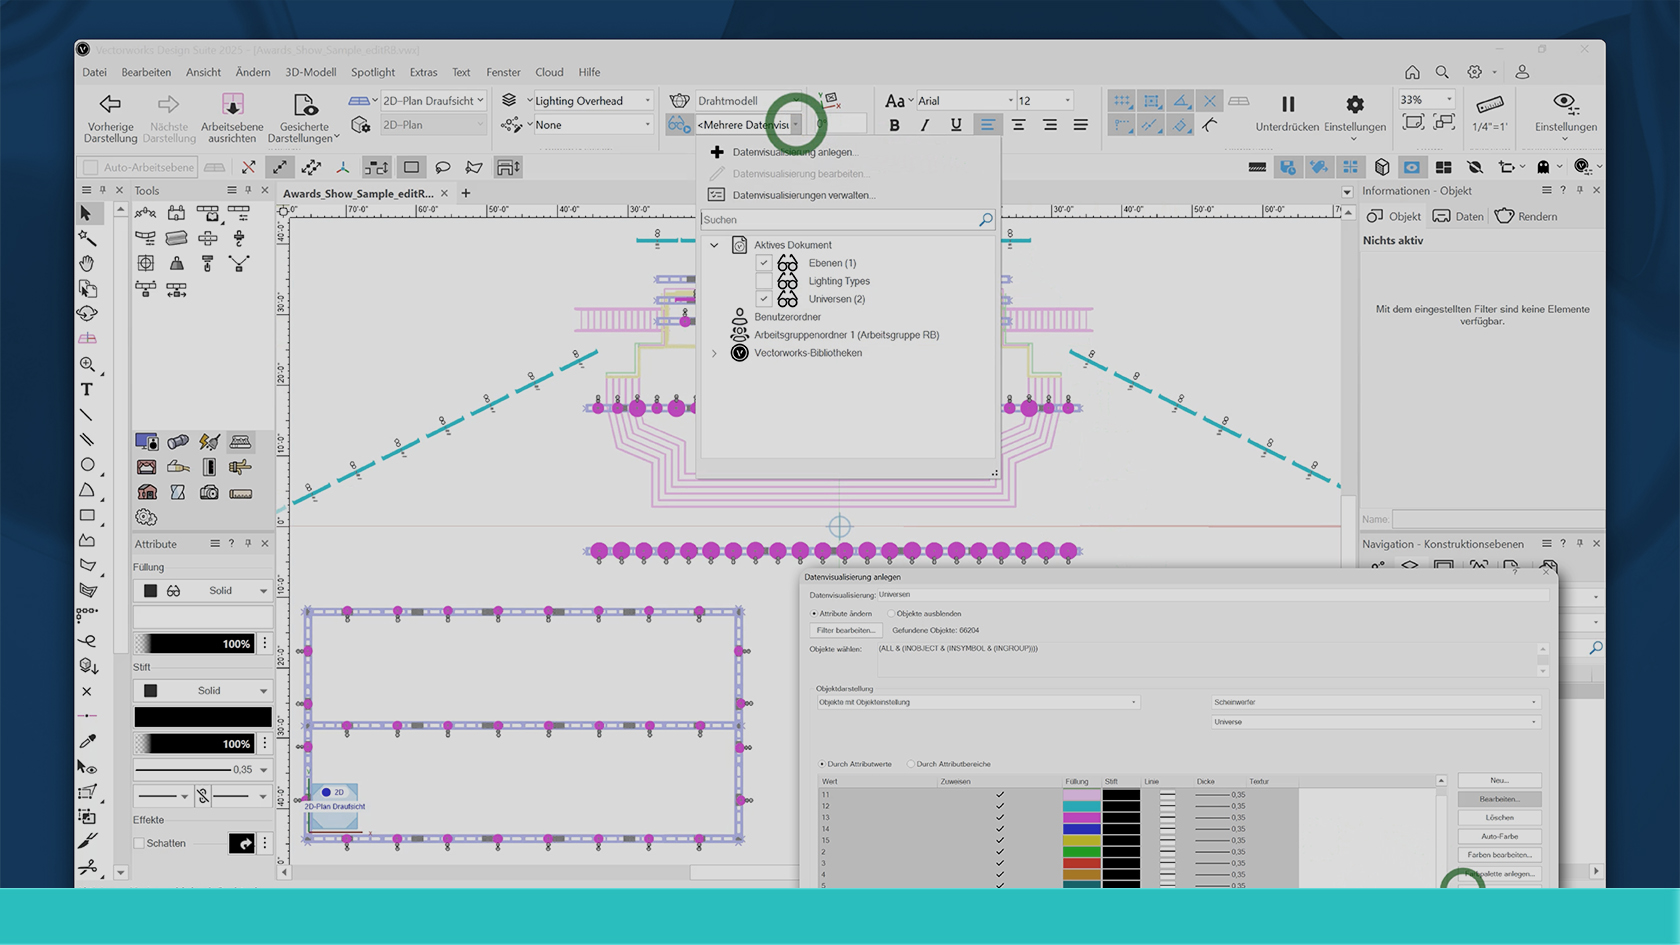The width and height of the screenshot is (1680, 945).
Task: Switch to the Rendern tab
Action: coord(1526,216)
